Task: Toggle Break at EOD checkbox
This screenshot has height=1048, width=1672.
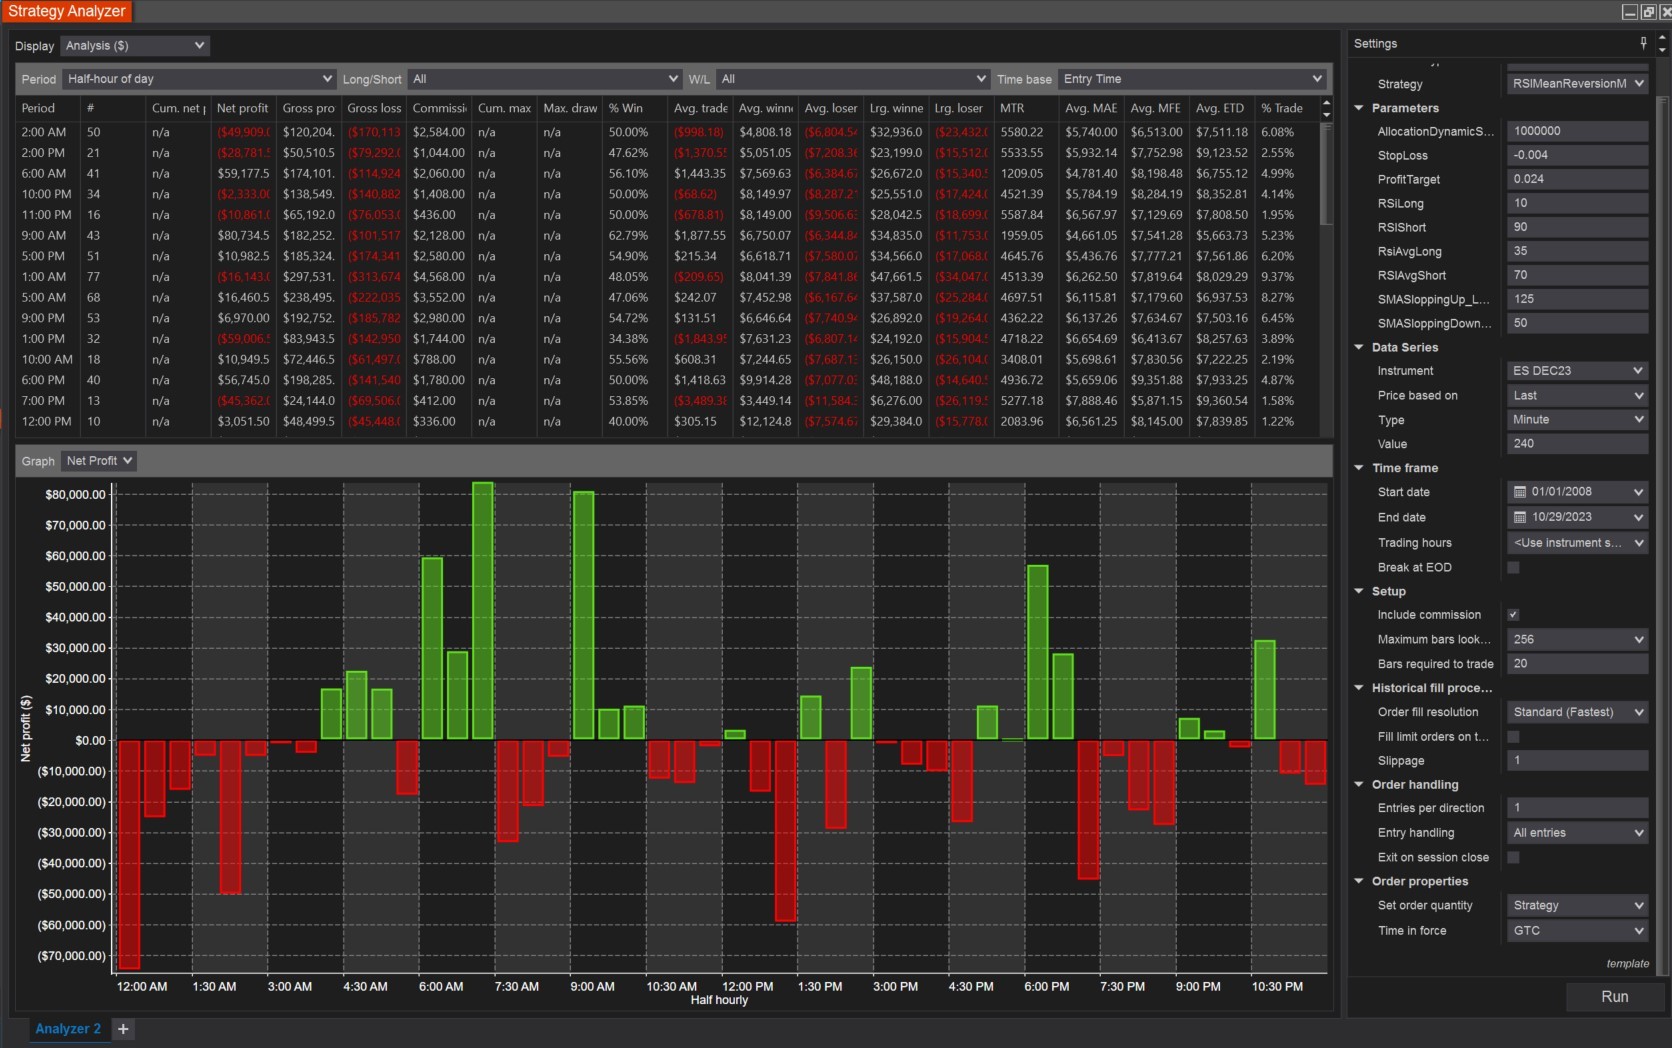Action: point(1513,567)
